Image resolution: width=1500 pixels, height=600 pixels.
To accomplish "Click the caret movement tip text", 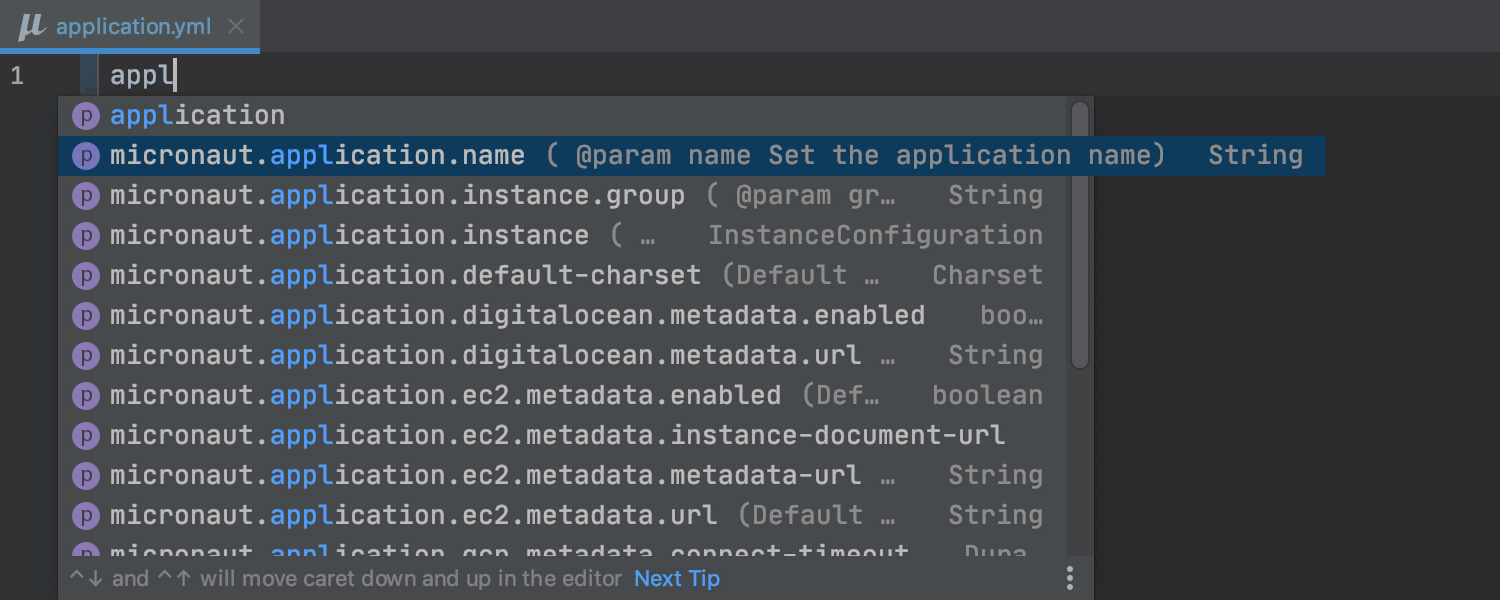I will (x=346, y=579).
